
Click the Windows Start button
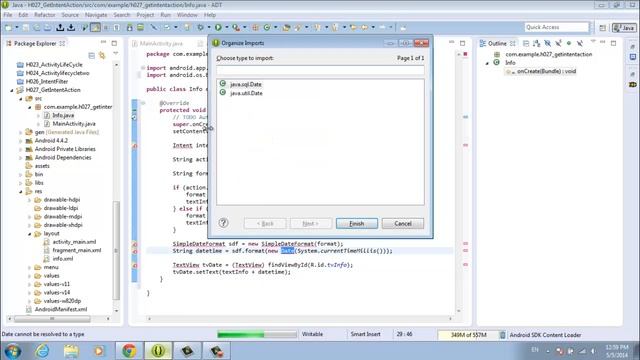(x=13, y=351)
